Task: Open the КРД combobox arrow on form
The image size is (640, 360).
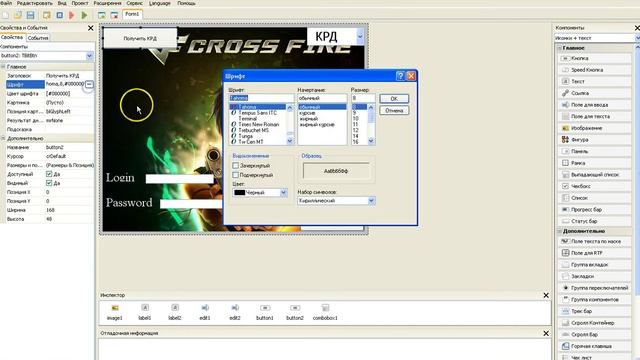Action: pyautogui.click(x=360, y=37)
